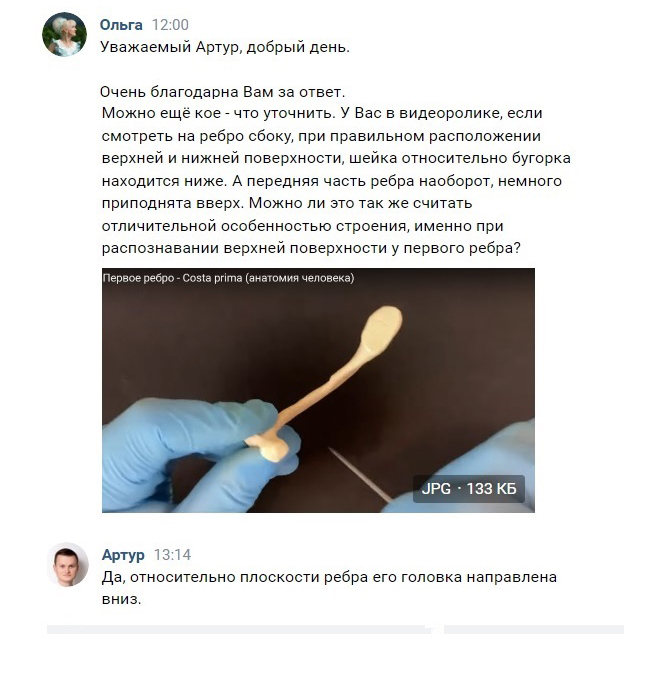This screenshot has width=667, height=673.
Task: Open the attached first rib photo
Action: point(318,390)
